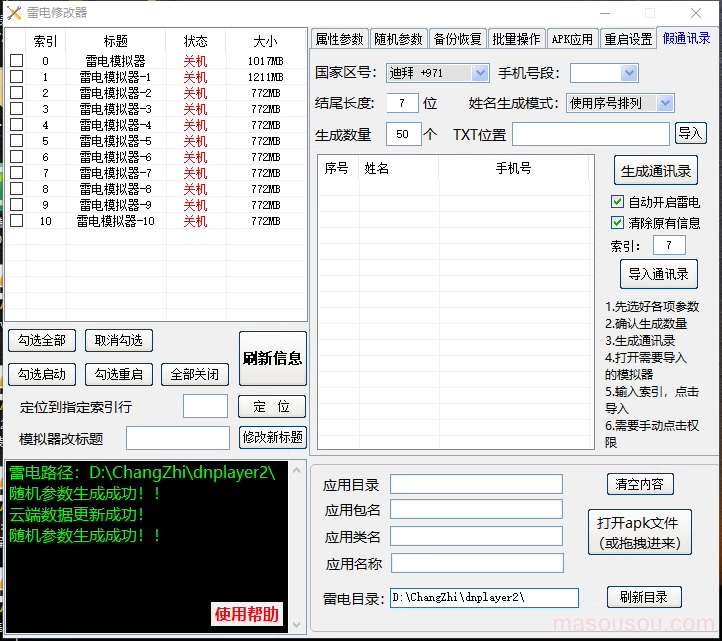722x641 pixels.
Task: Check the box for 雷电模拟器-1 row
Action: 16,77
